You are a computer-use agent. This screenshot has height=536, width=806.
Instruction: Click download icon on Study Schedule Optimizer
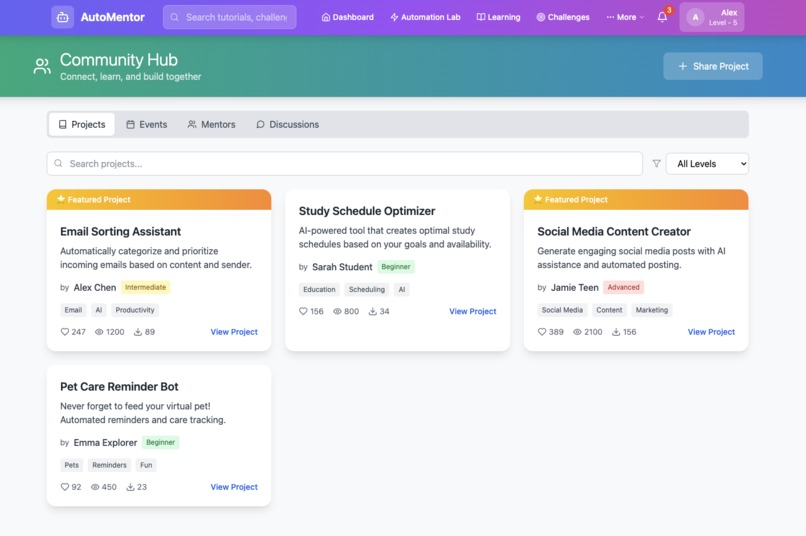click(373, 311)
